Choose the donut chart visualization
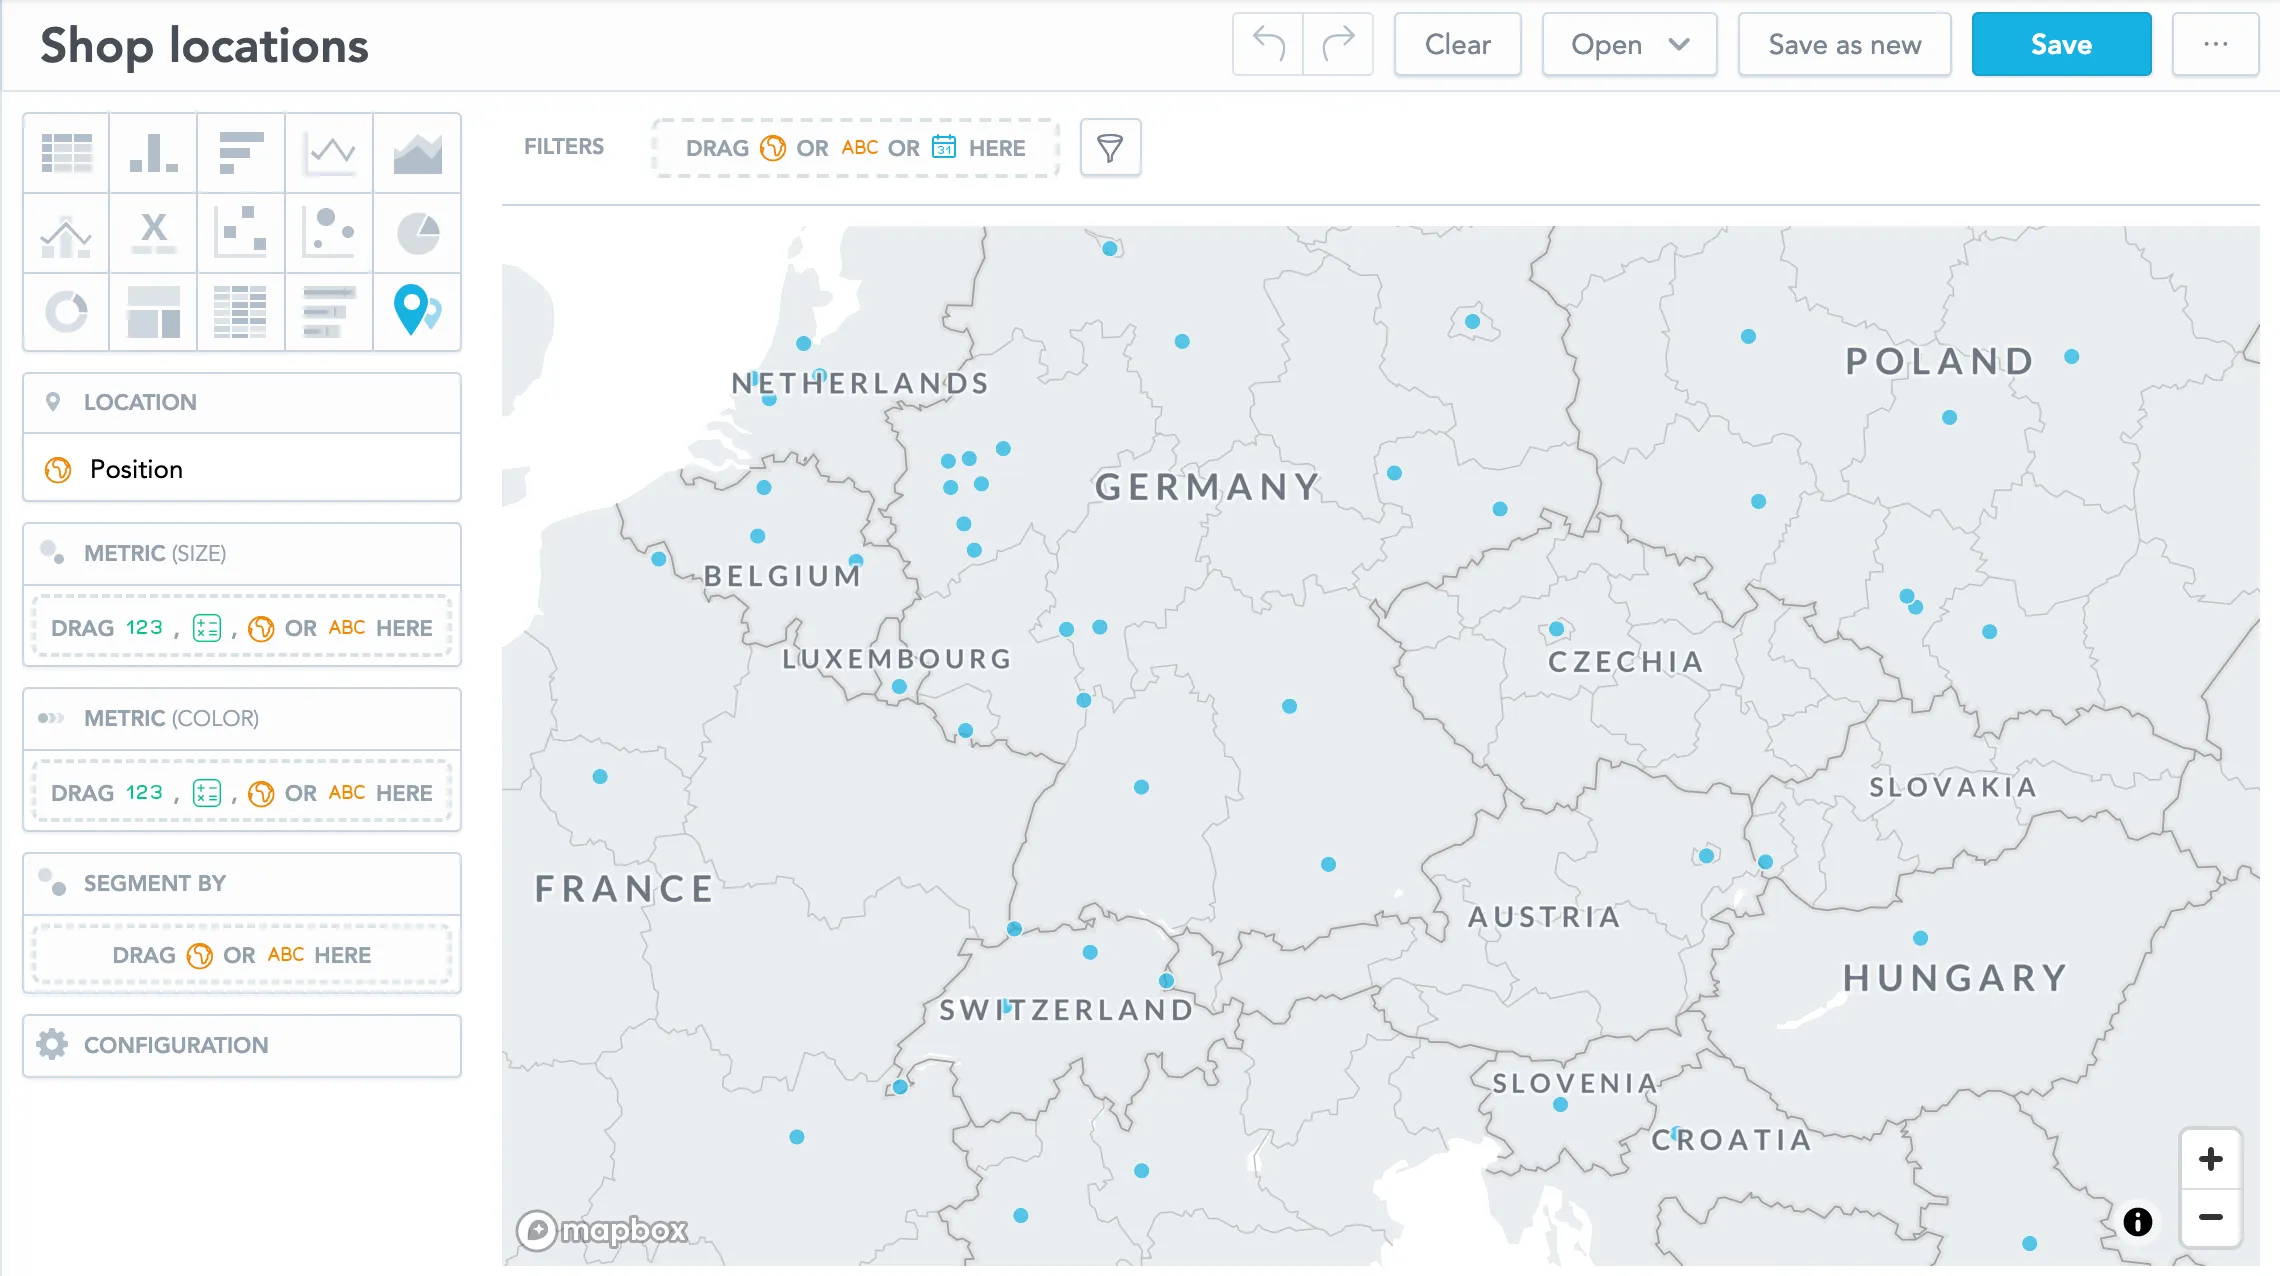2280x1276 pixels. click(x=65, y=313)
